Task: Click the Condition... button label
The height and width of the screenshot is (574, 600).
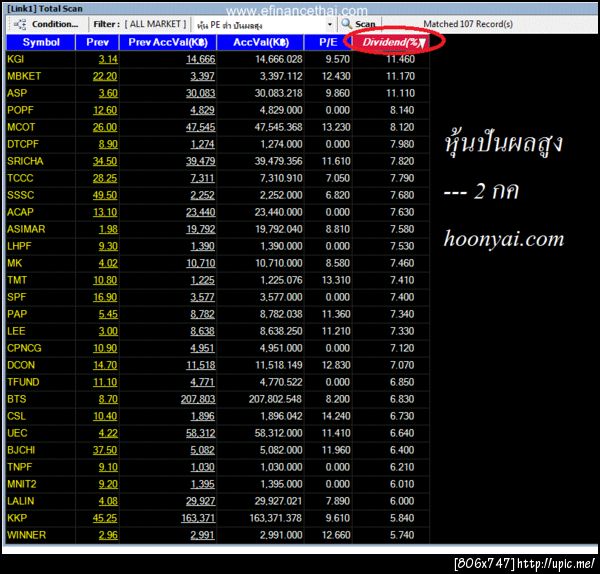Action: click(x=55, y=24)
